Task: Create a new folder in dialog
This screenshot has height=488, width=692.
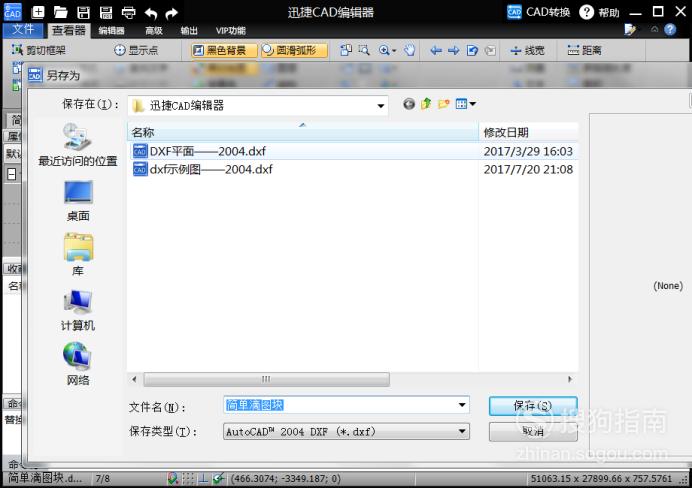Action: [x=444, y=104]
